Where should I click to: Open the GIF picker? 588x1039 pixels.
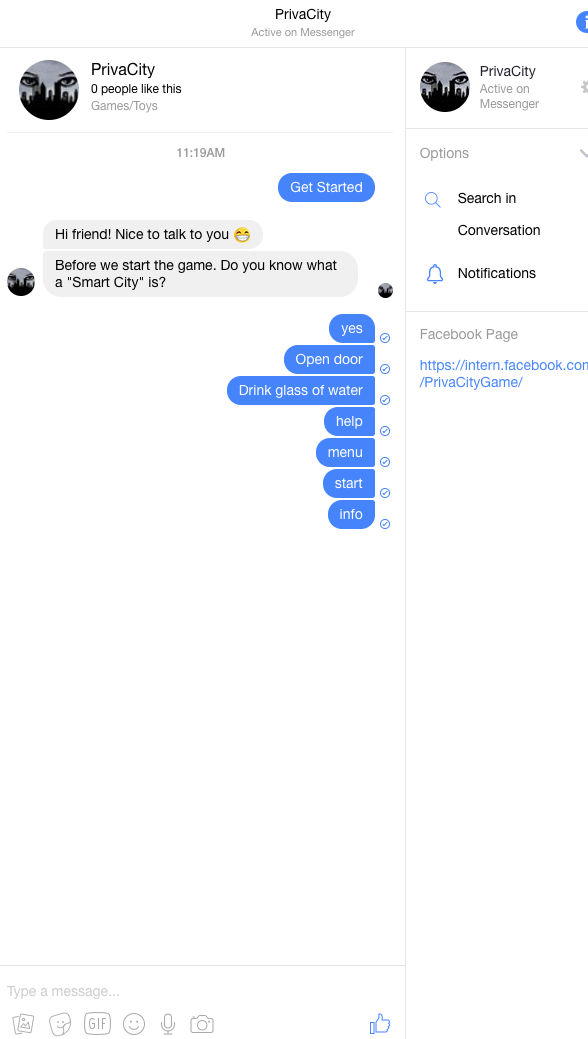tap(97, 1024)
